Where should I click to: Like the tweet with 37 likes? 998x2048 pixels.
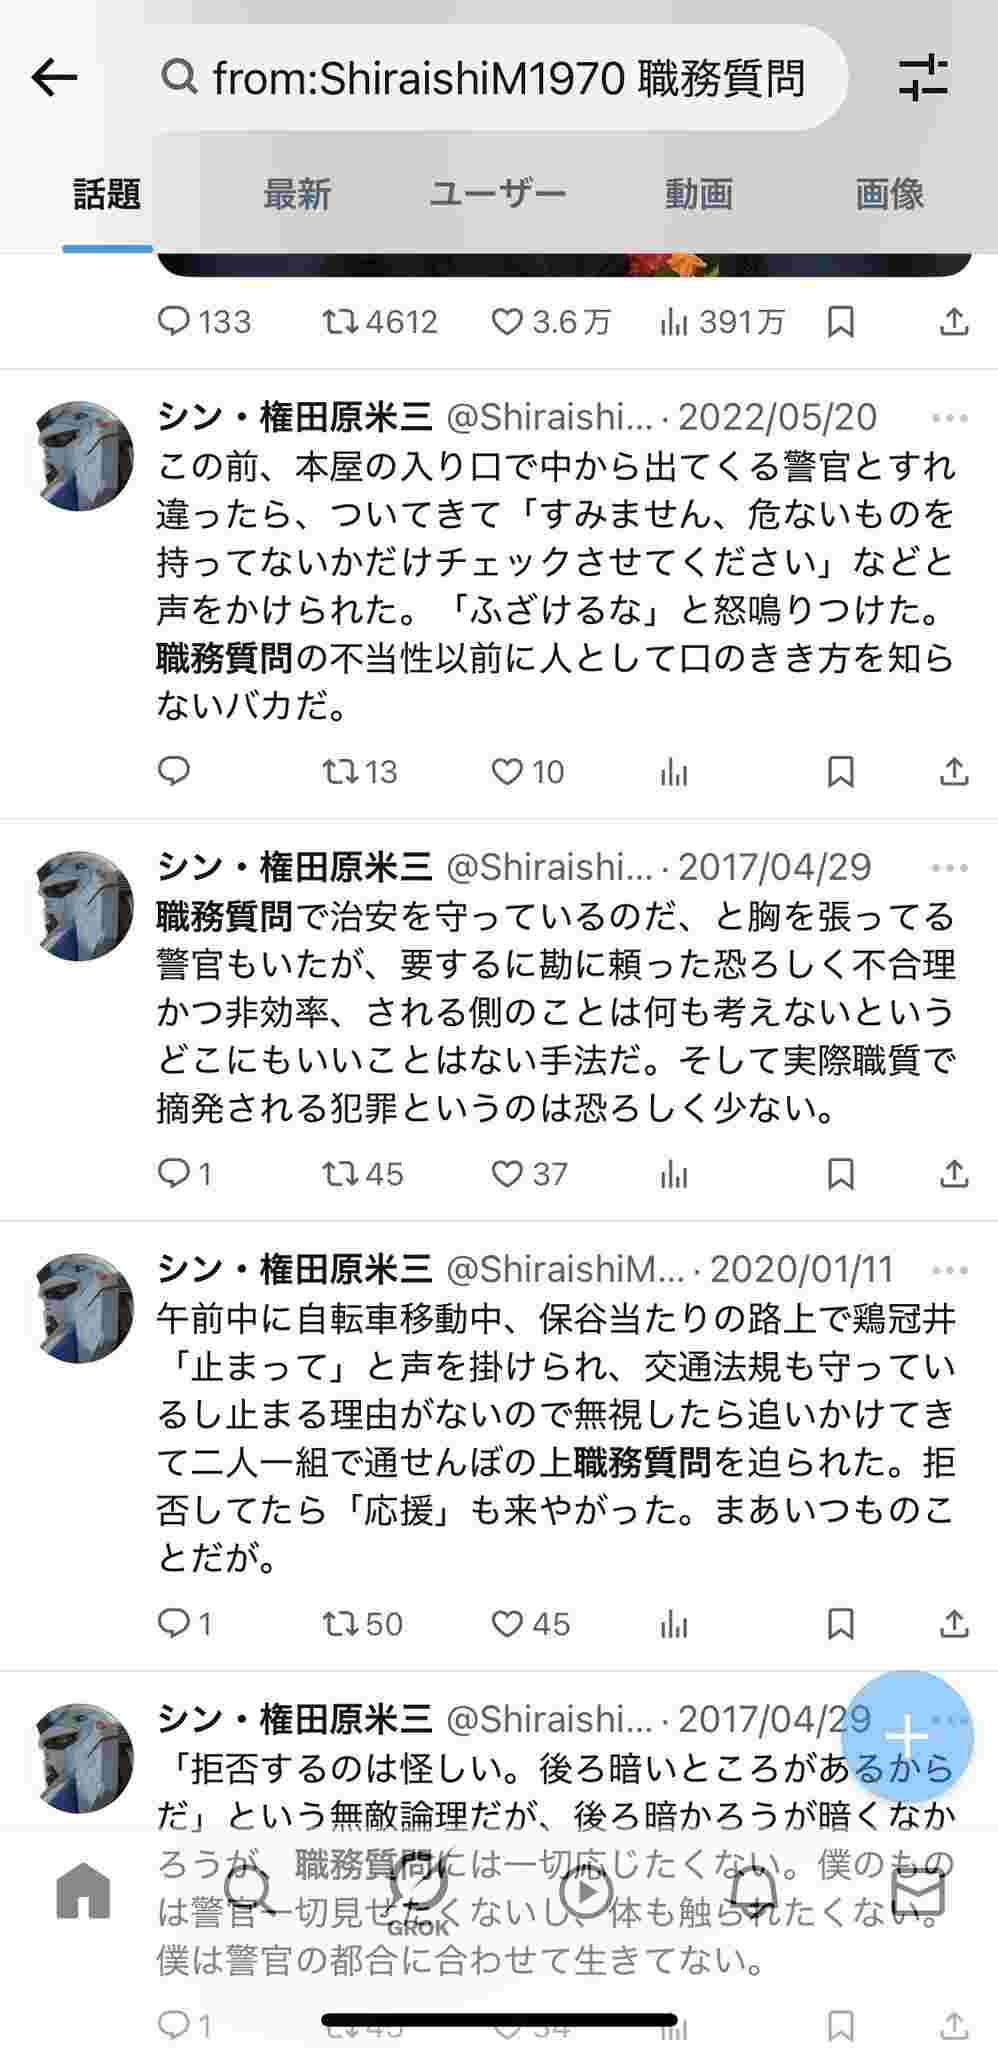pos(508,1173)
